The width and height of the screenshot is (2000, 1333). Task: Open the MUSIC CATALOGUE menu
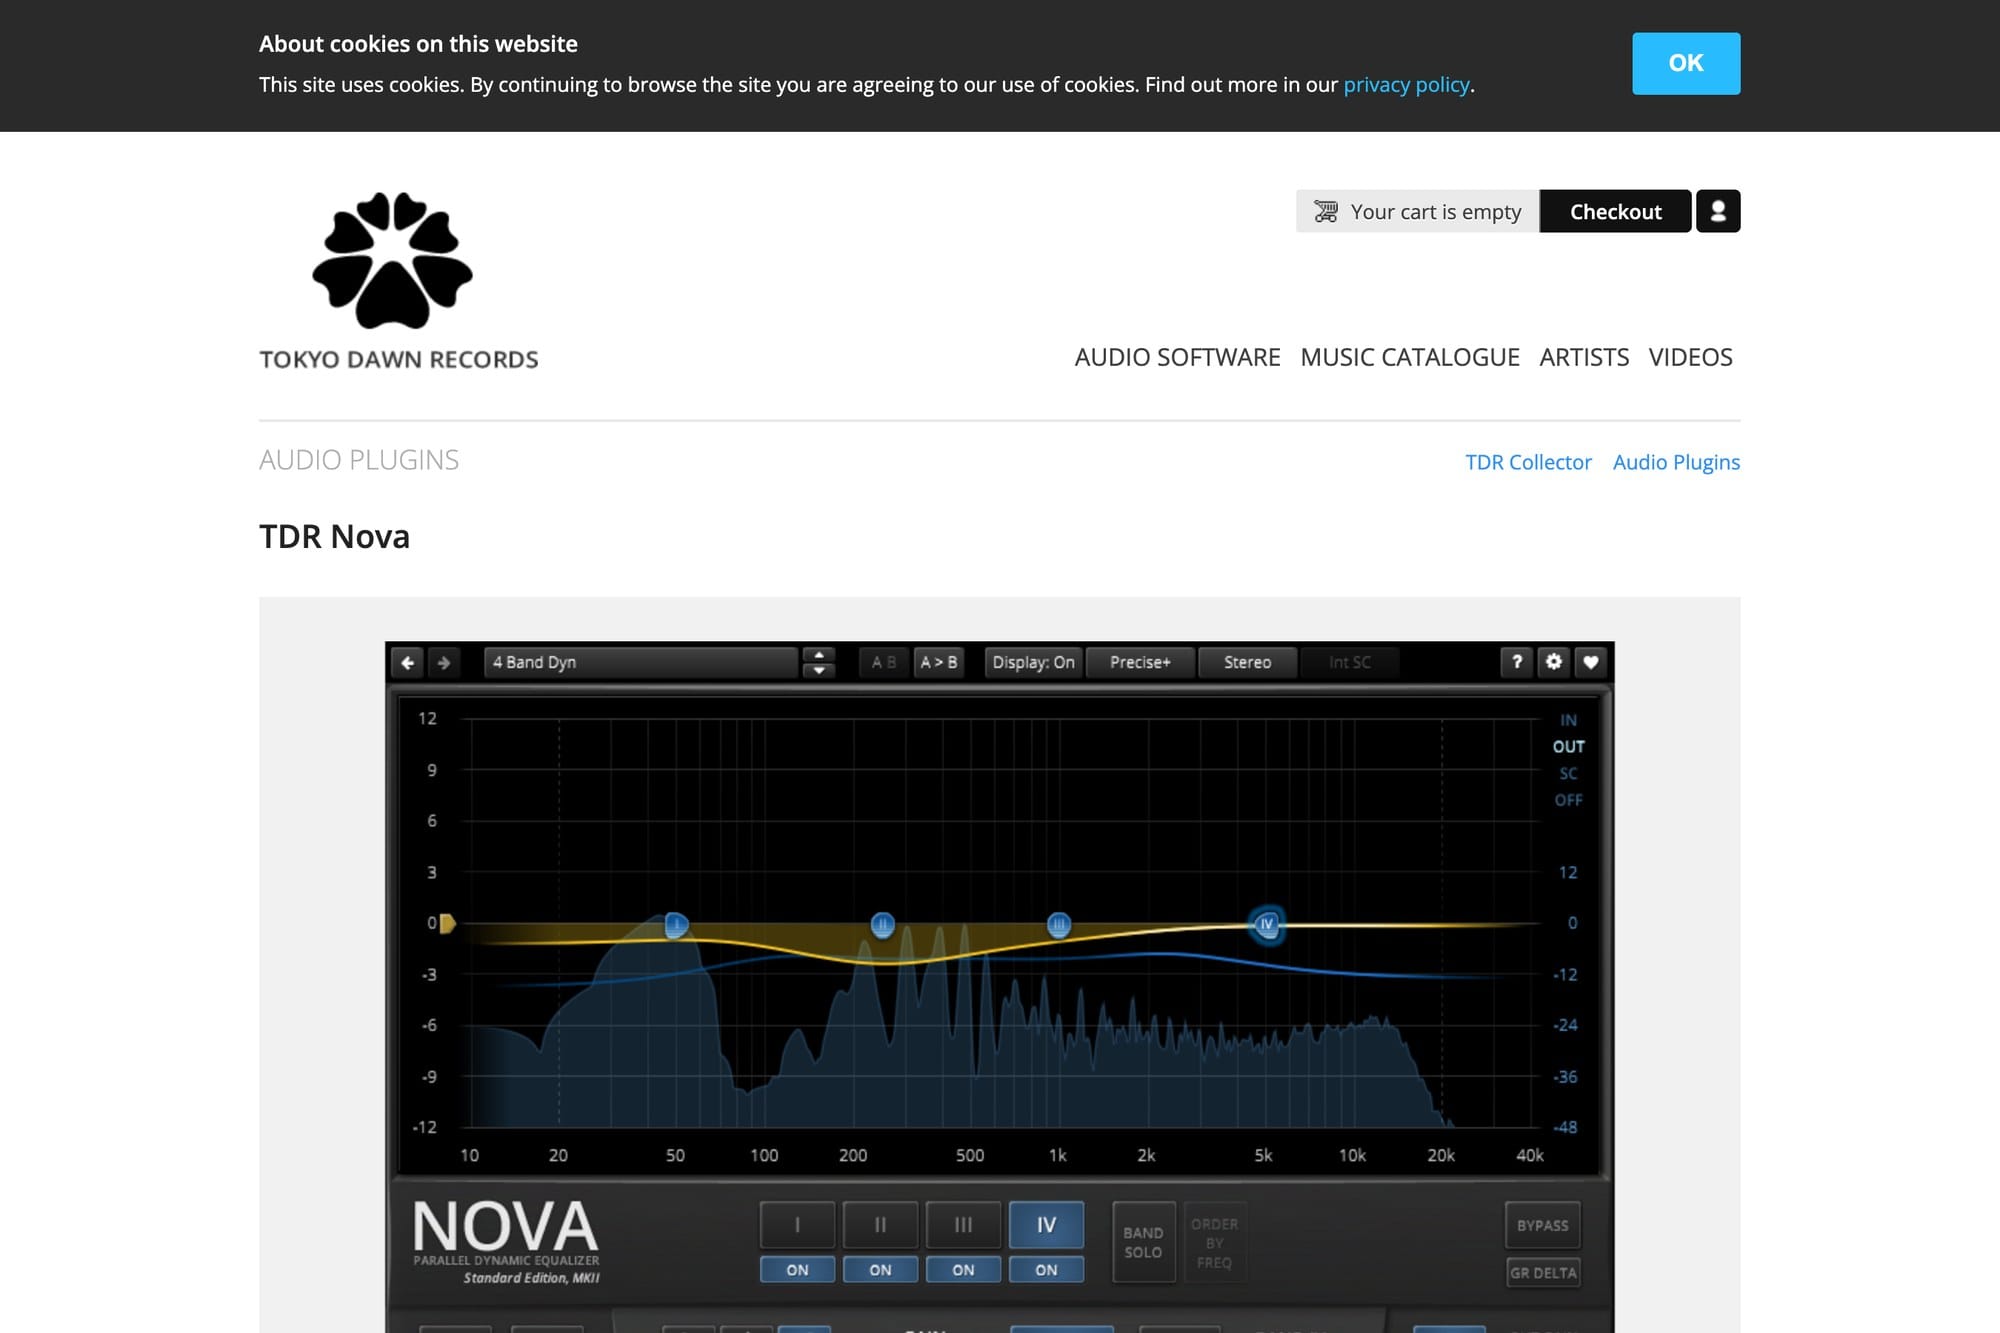click(1410, 357)
